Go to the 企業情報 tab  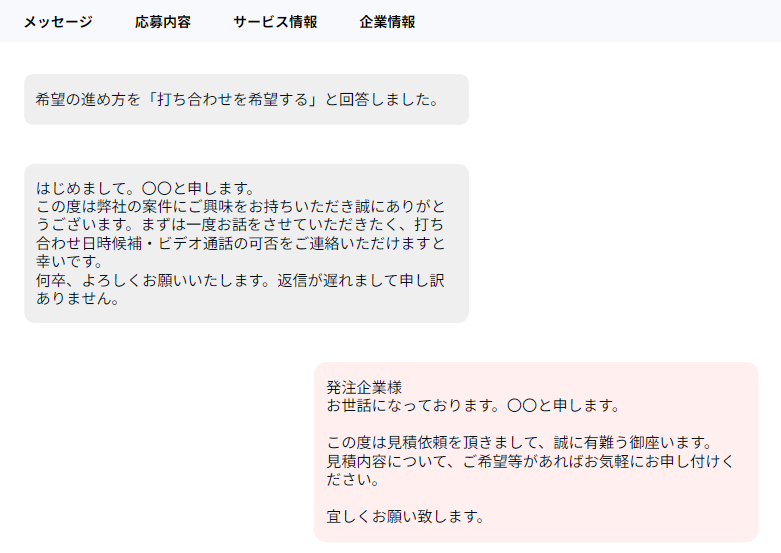387,22
